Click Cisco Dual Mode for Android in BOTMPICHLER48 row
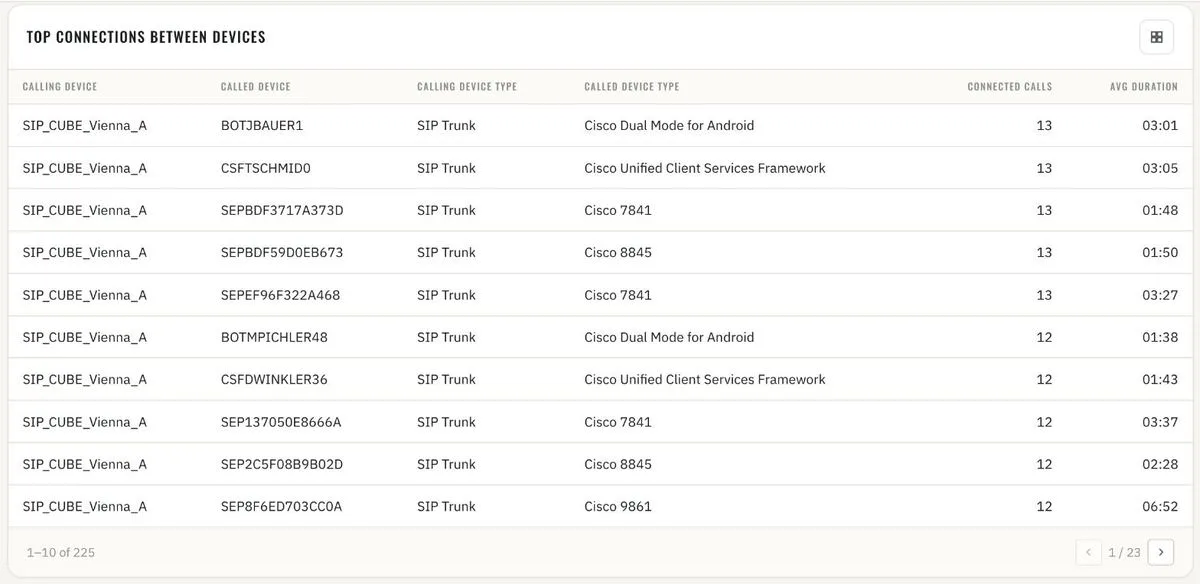Viewport: 1200px width, 584px height. 669,337
